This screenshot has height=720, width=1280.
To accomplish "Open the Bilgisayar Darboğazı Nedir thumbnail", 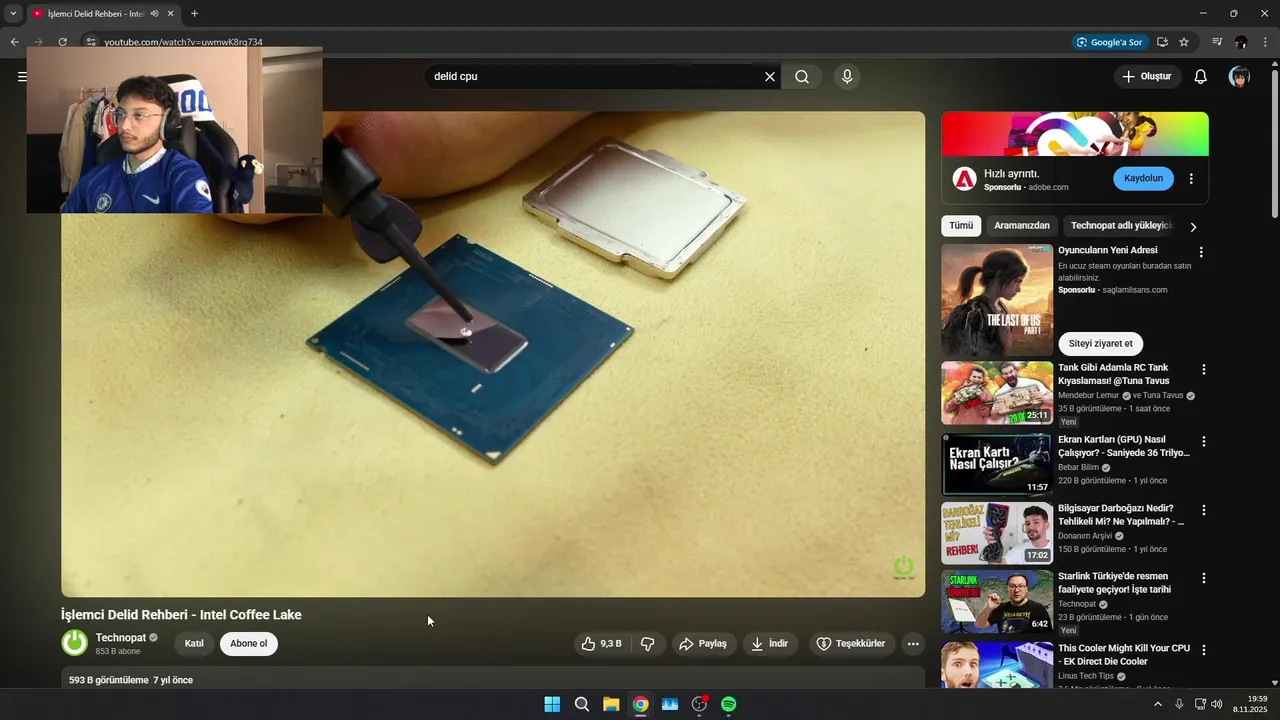I will click(997, 533).
